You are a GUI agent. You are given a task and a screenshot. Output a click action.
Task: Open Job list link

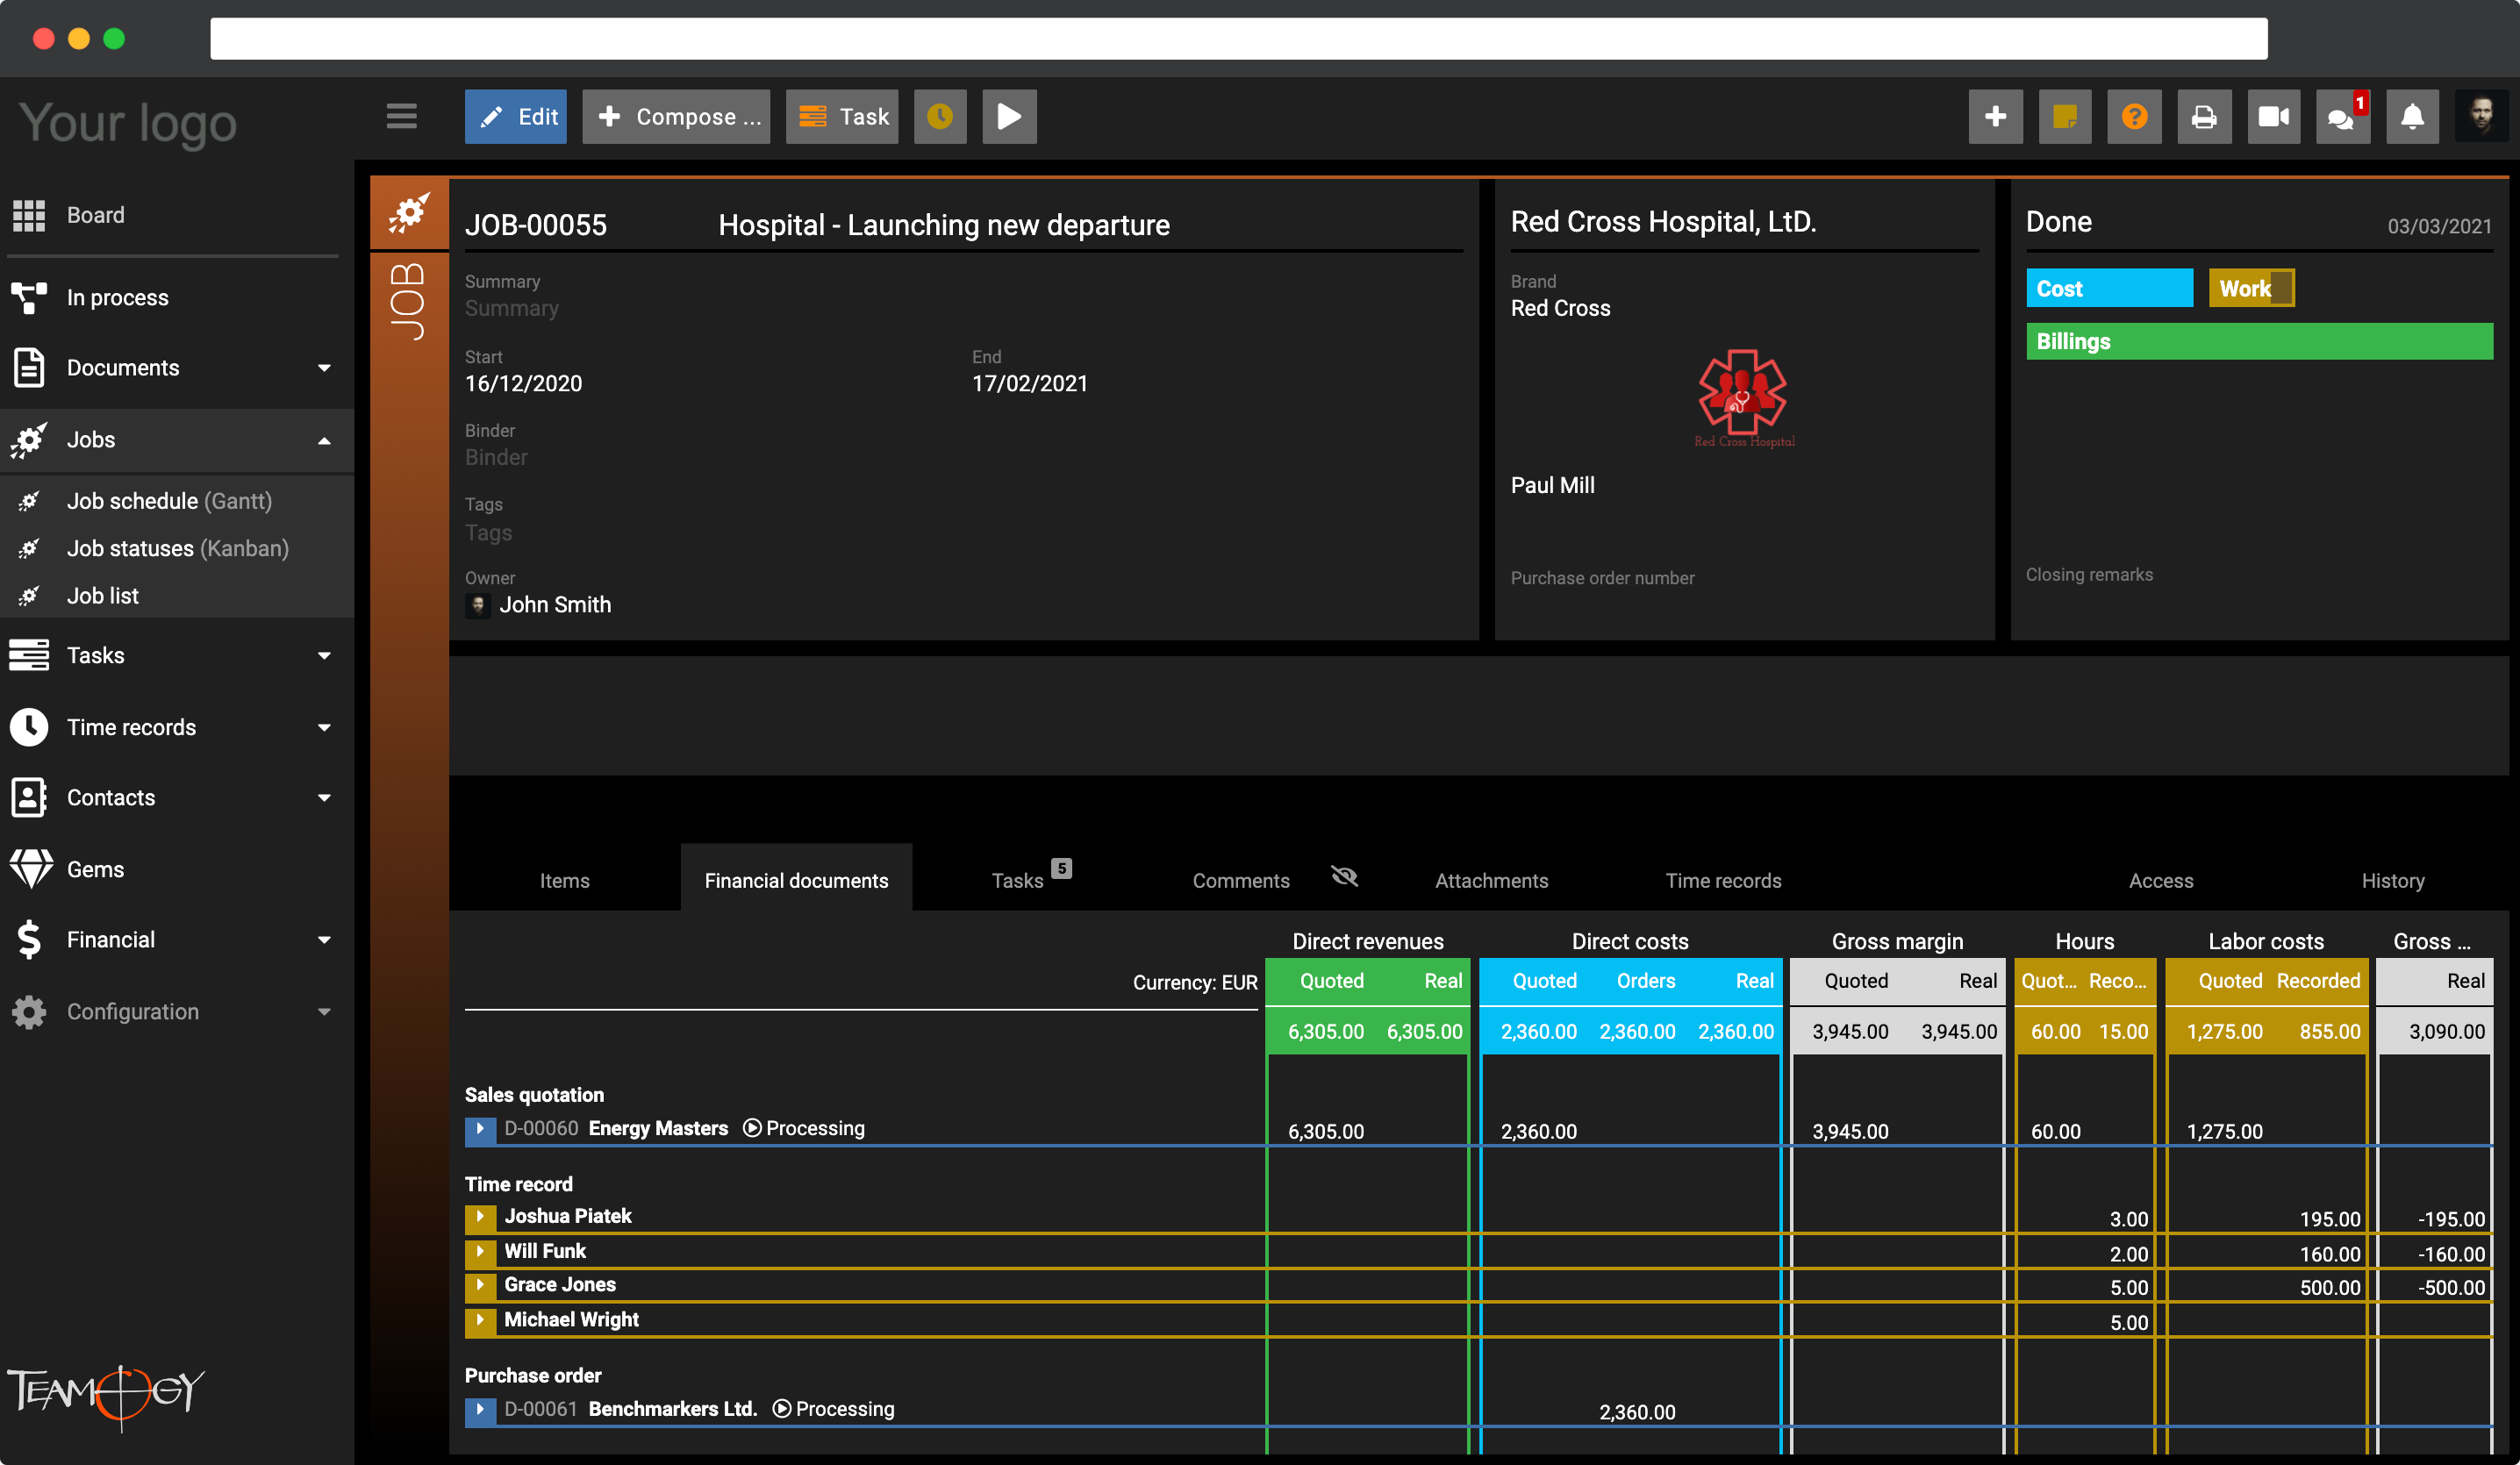click(103, 596)
